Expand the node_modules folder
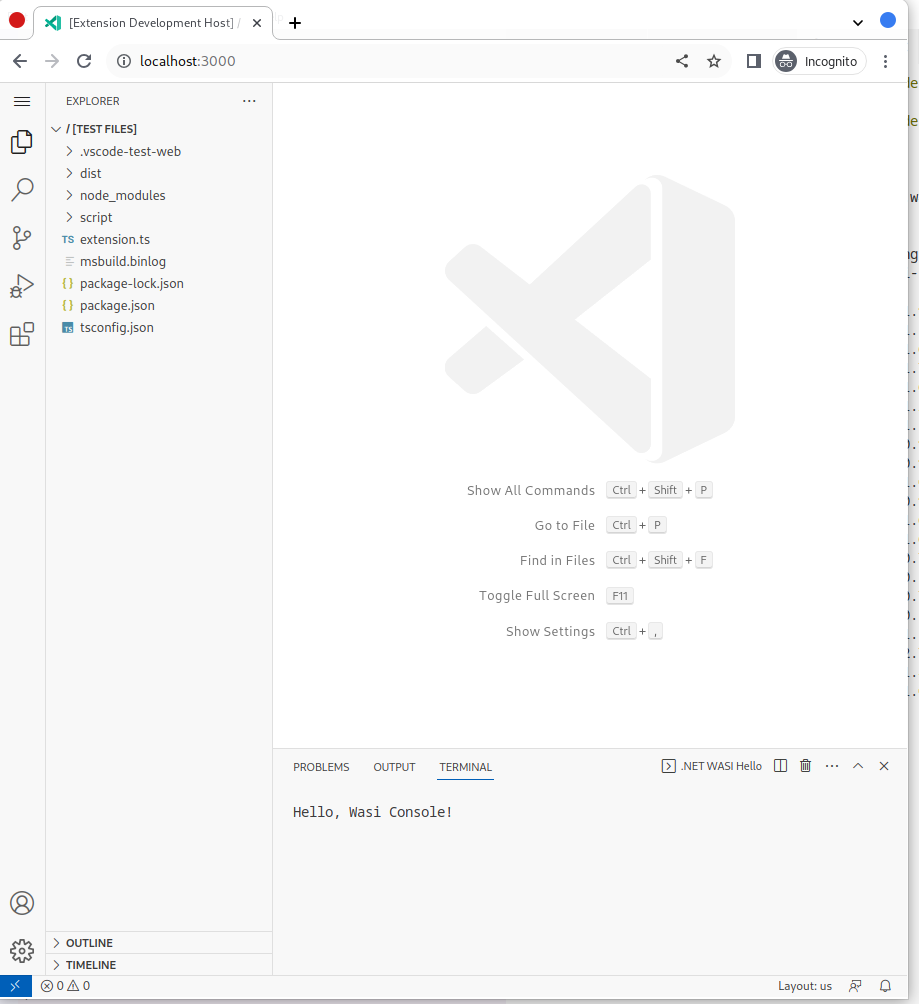 tap(159, 195)
